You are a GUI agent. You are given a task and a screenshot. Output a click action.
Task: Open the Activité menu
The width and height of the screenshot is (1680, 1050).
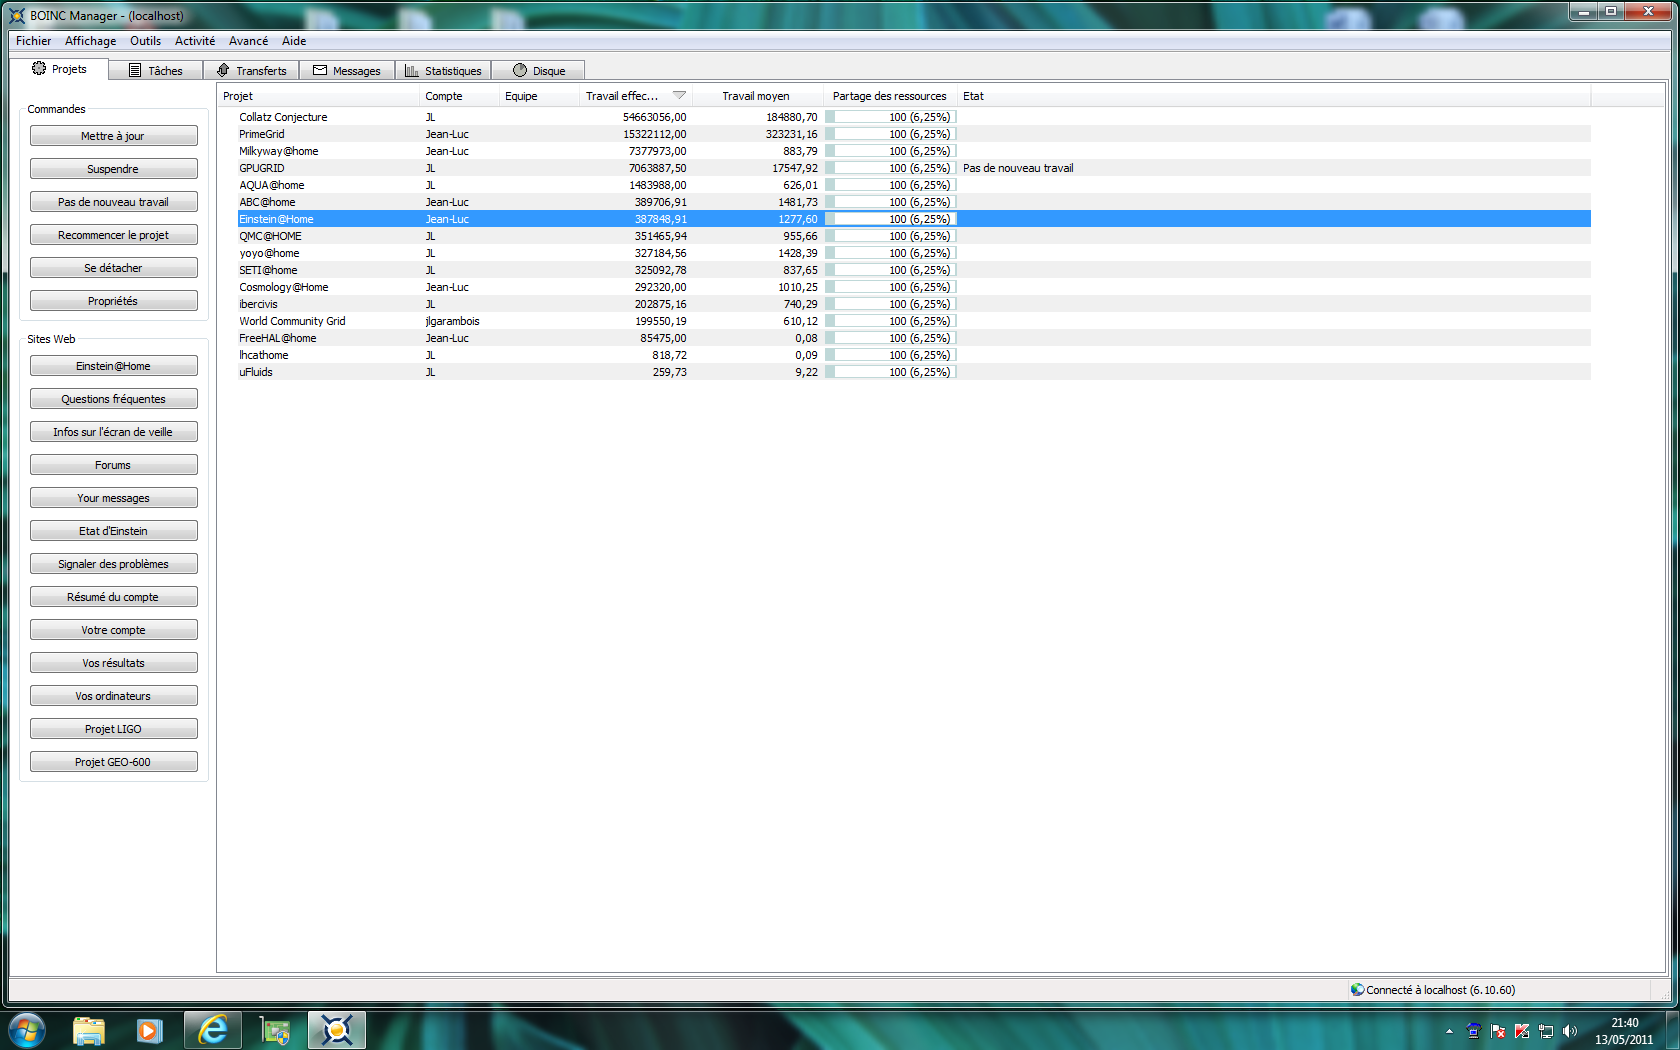[x=194, y=41]
